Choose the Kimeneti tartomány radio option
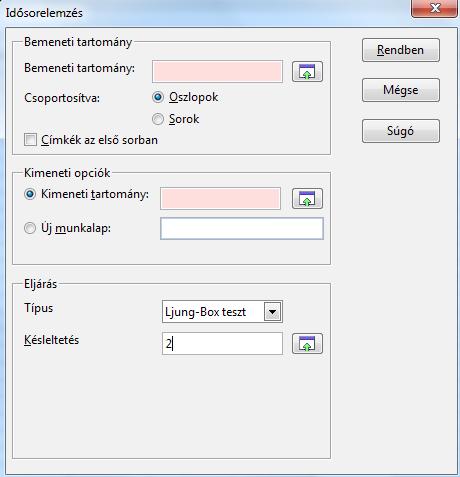Image resolution: width=460 pixels, height=477 pixels. point(30,194)
